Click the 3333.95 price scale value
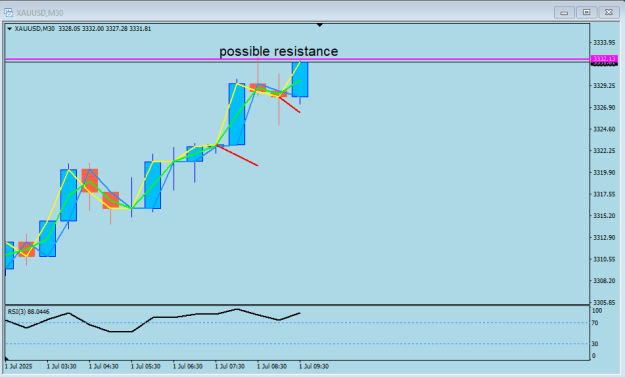625x377 pixels. pos(604,43)
